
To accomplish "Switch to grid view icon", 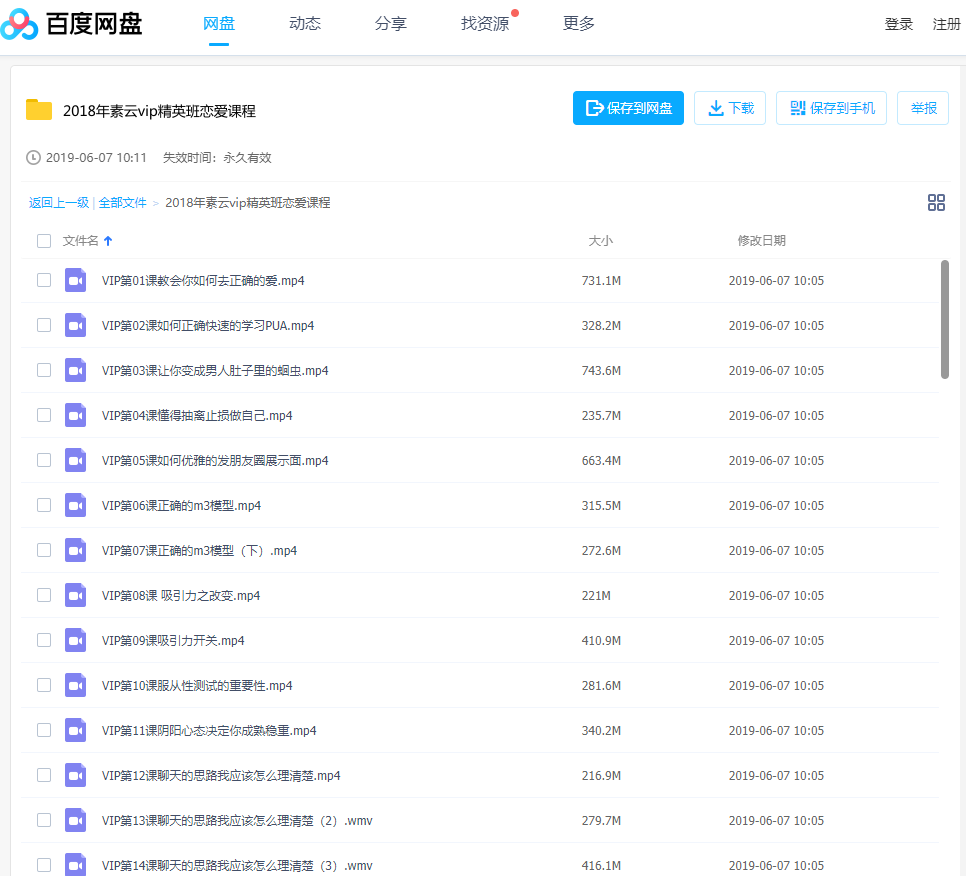I will pyautogui.click(x=936, y=203).
